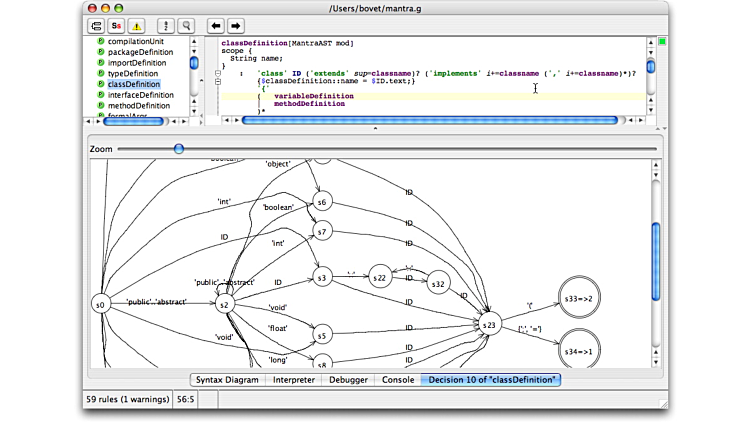Select compilationUnit rule in the list
The width and height of the screenshot is (752, 423).
coord(136,41)
